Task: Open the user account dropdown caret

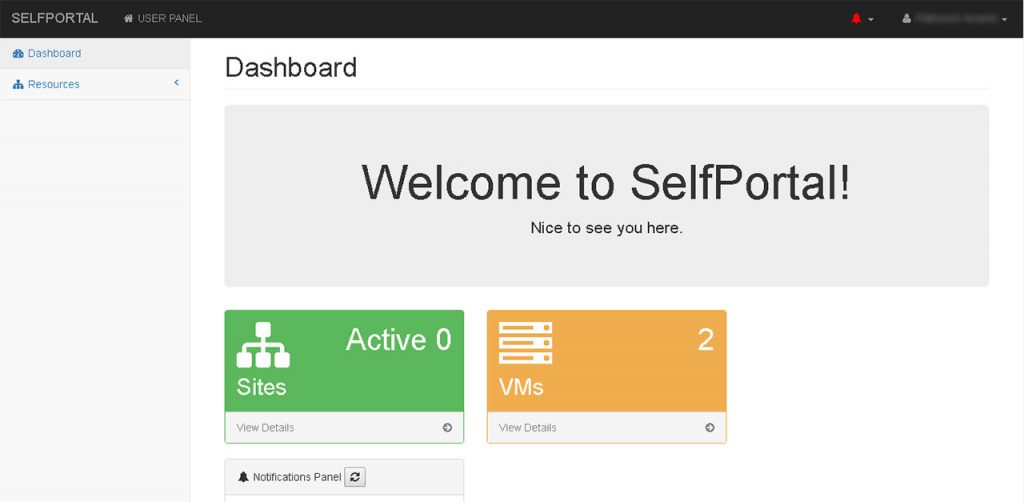Action: pos(1004,20)
